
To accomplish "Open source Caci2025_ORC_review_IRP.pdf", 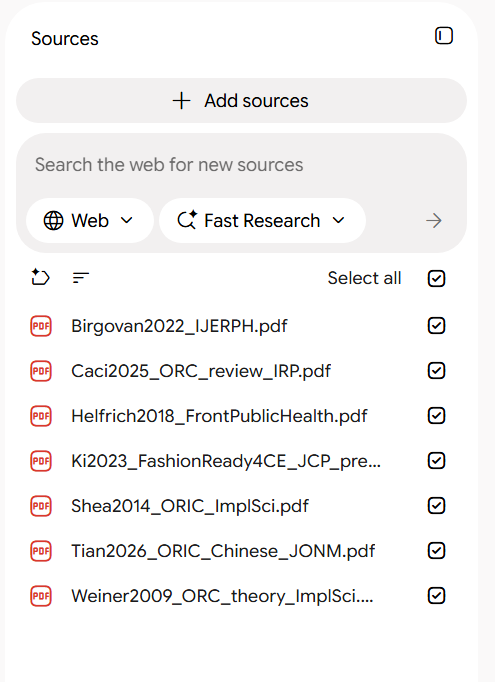I will click(x=201, y=371).
